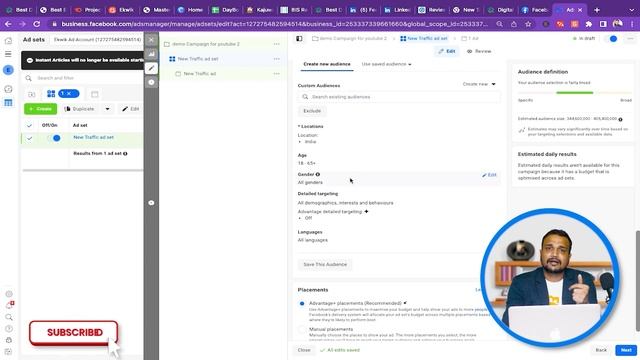This screenshot has width=640, height=360.
Task: Open the history clock icon in strip
Action: pyautogui.click(x=151, y=82)
